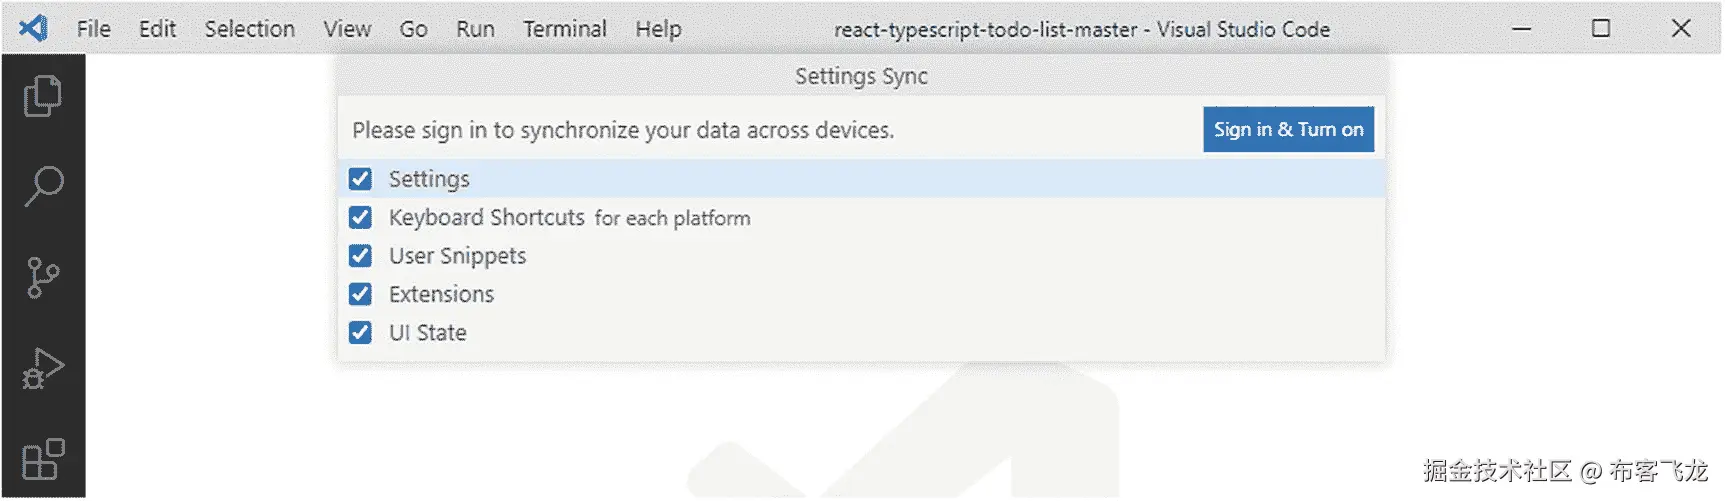Click Sign in & Turn on button
The image size is (1725, 501).
pyautogui.click(x=1288, y=130)
